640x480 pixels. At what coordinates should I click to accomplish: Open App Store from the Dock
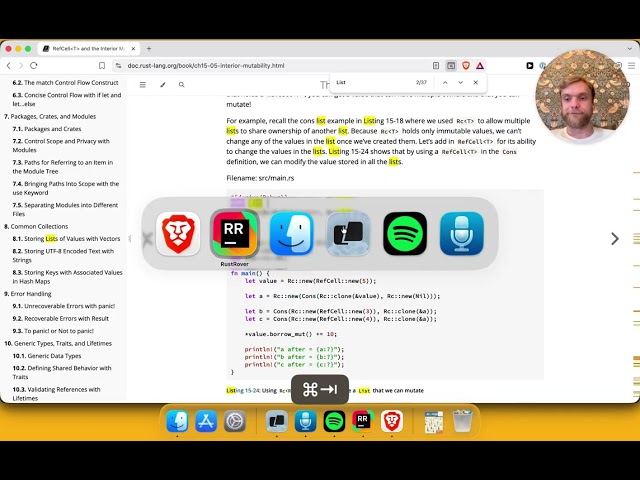pos(206,421)
